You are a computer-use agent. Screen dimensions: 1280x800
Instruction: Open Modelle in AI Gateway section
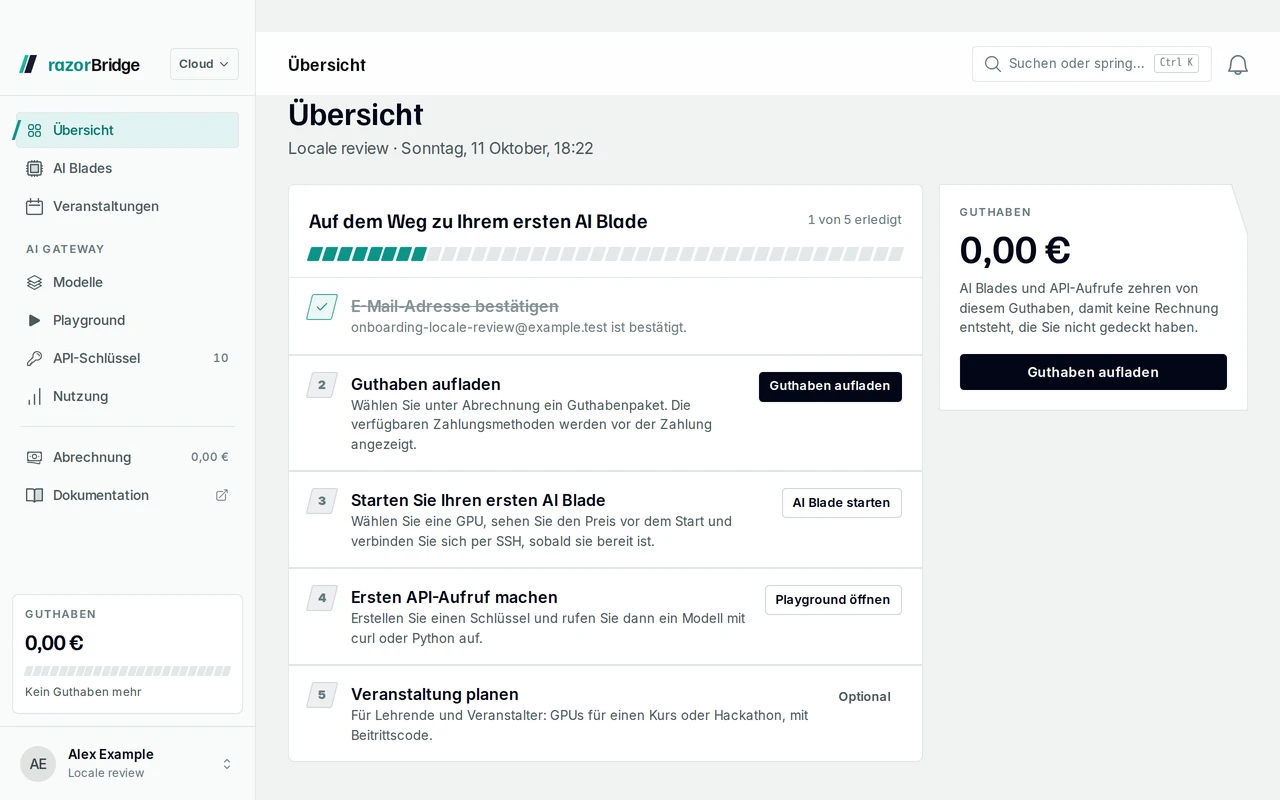(127, 282)
